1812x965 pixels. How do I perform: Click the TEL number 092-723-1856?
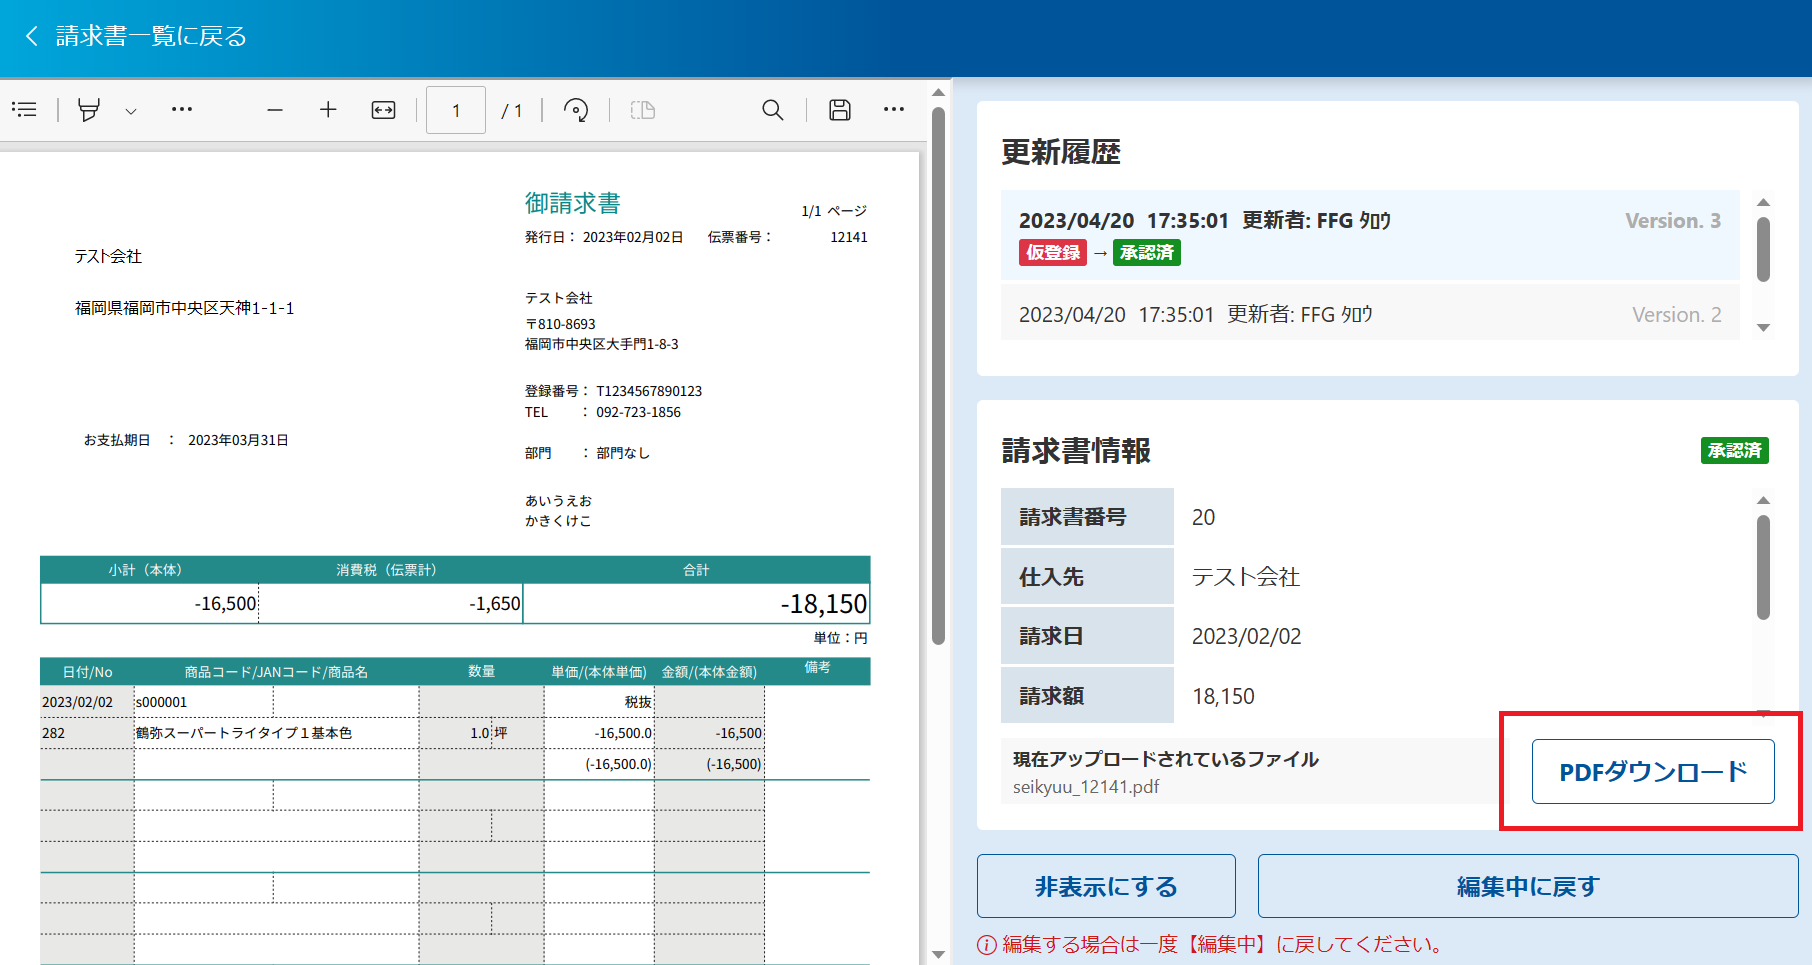click(x=638, y=412)
